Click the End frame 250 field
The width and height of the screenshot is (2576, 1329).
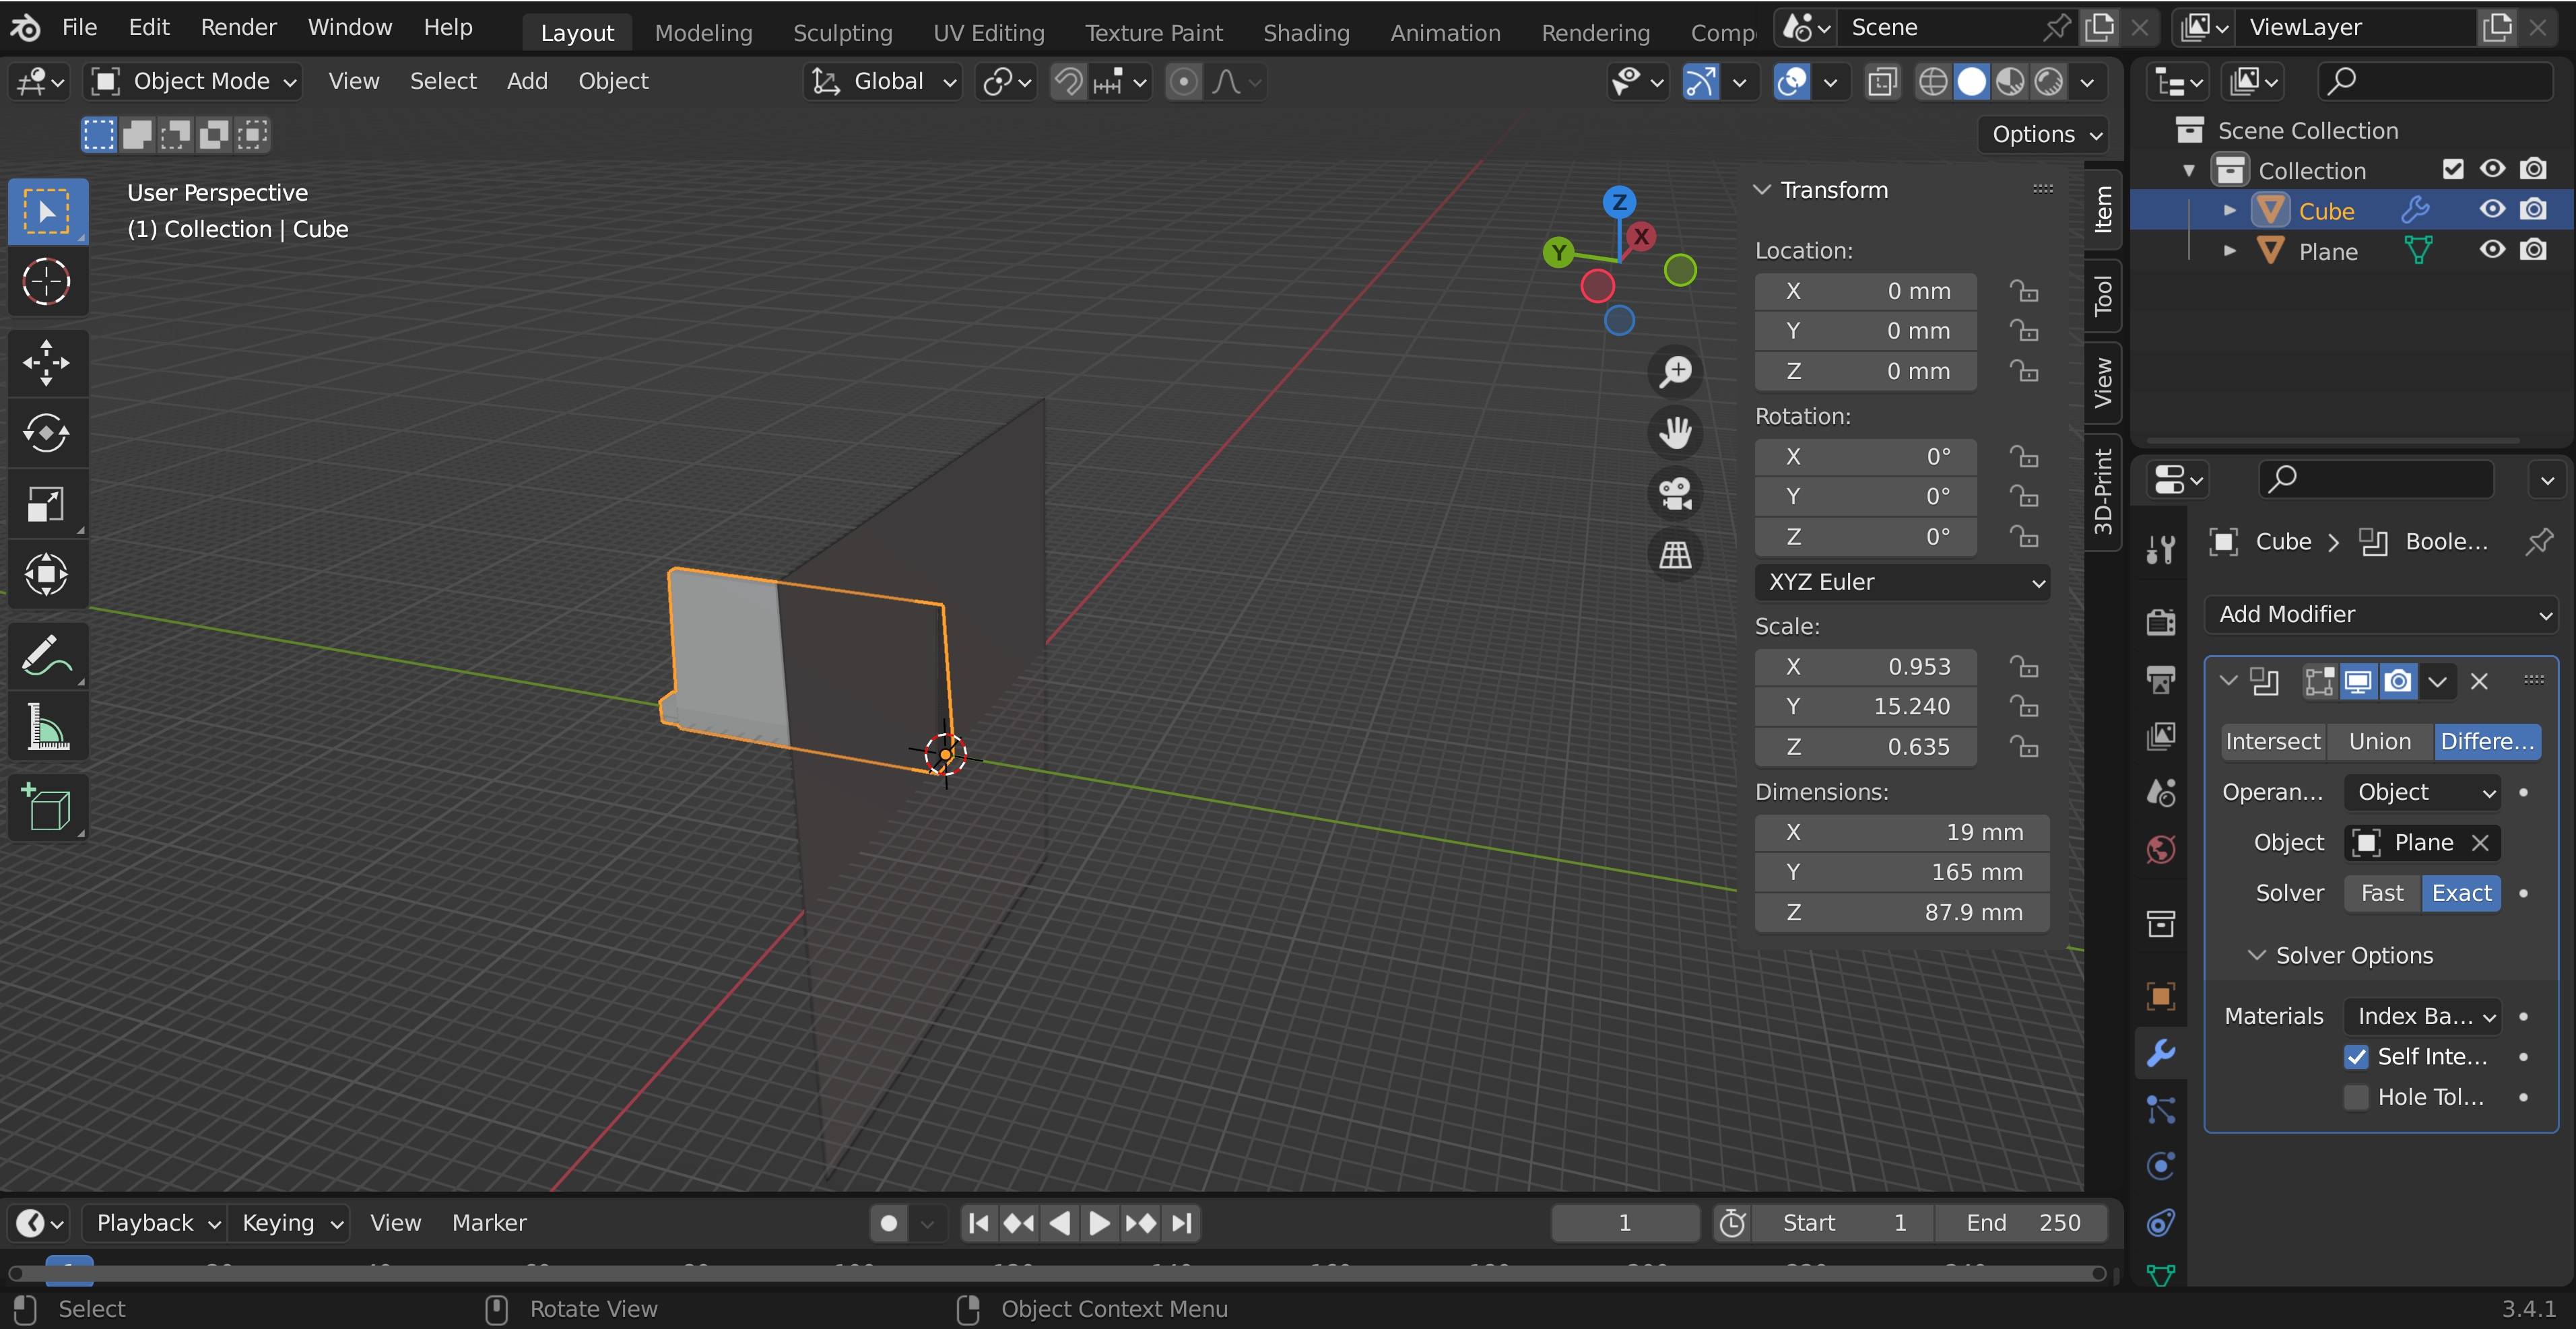coord(2022,1223)
